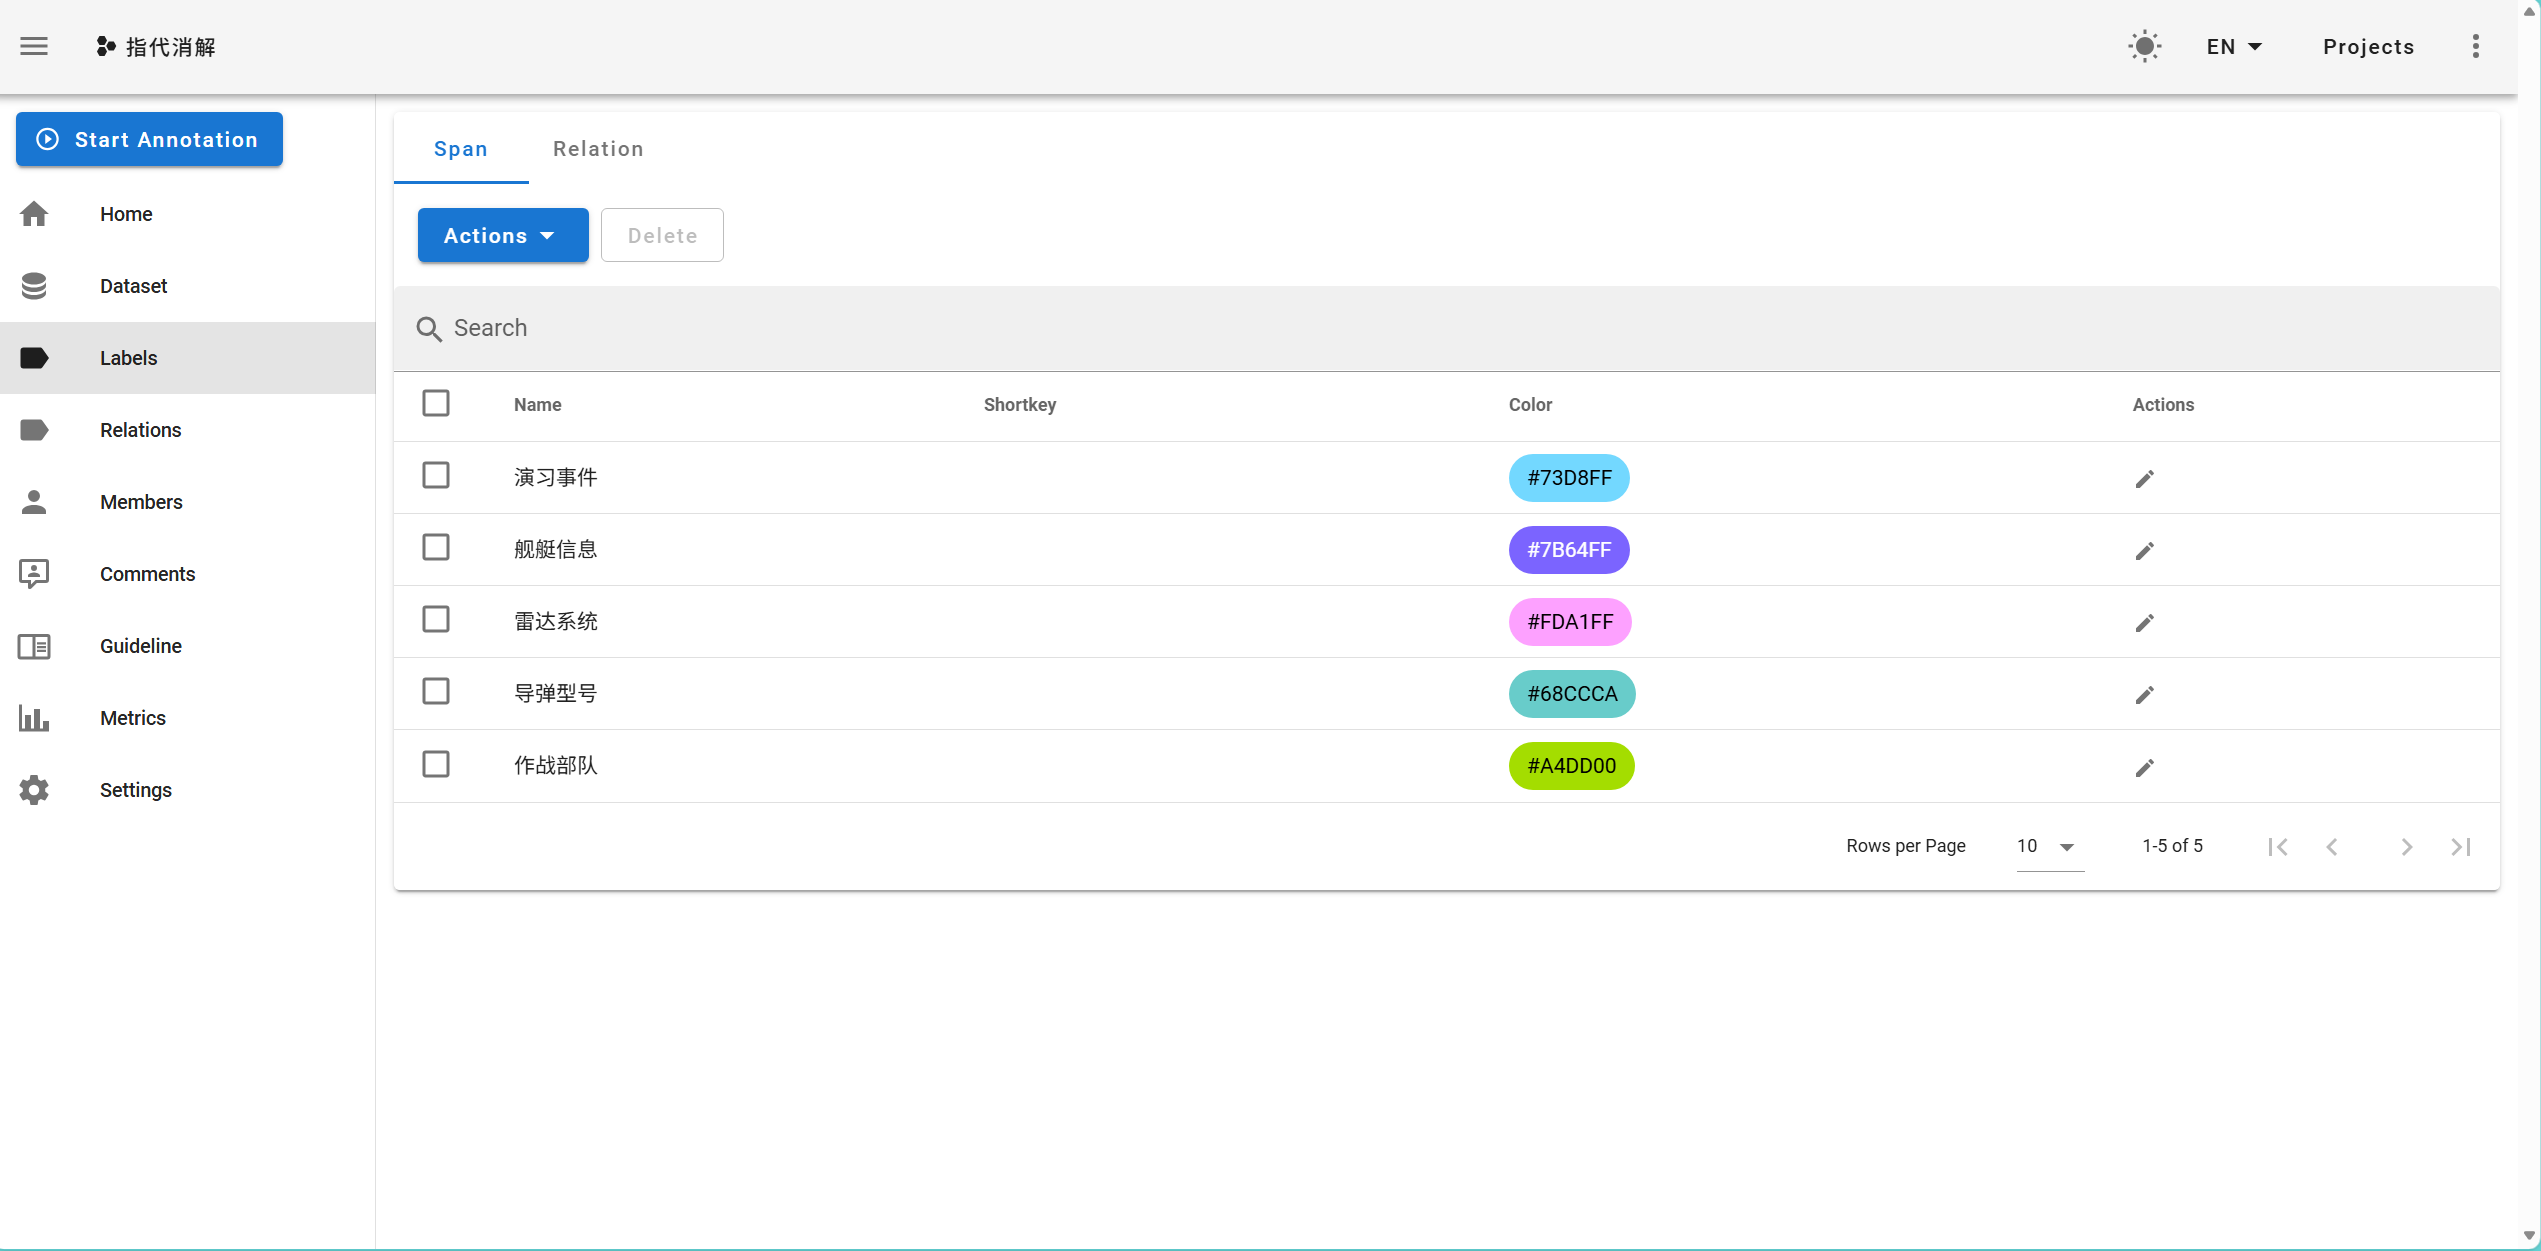
Task: Click the #7B64FF color chip
Action: pyautogui.click(x=1568, y=550)
